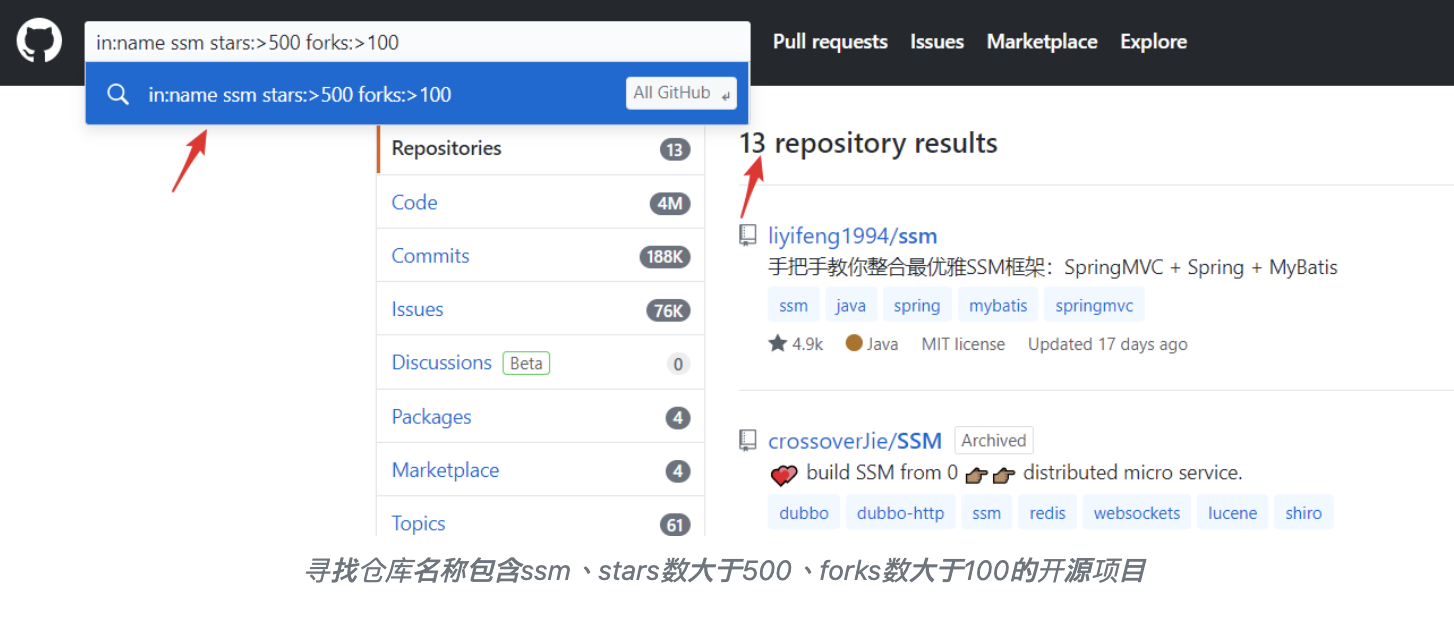Click the Archived label
Viewport: 1454px width, 626px height.
(994, 440)
